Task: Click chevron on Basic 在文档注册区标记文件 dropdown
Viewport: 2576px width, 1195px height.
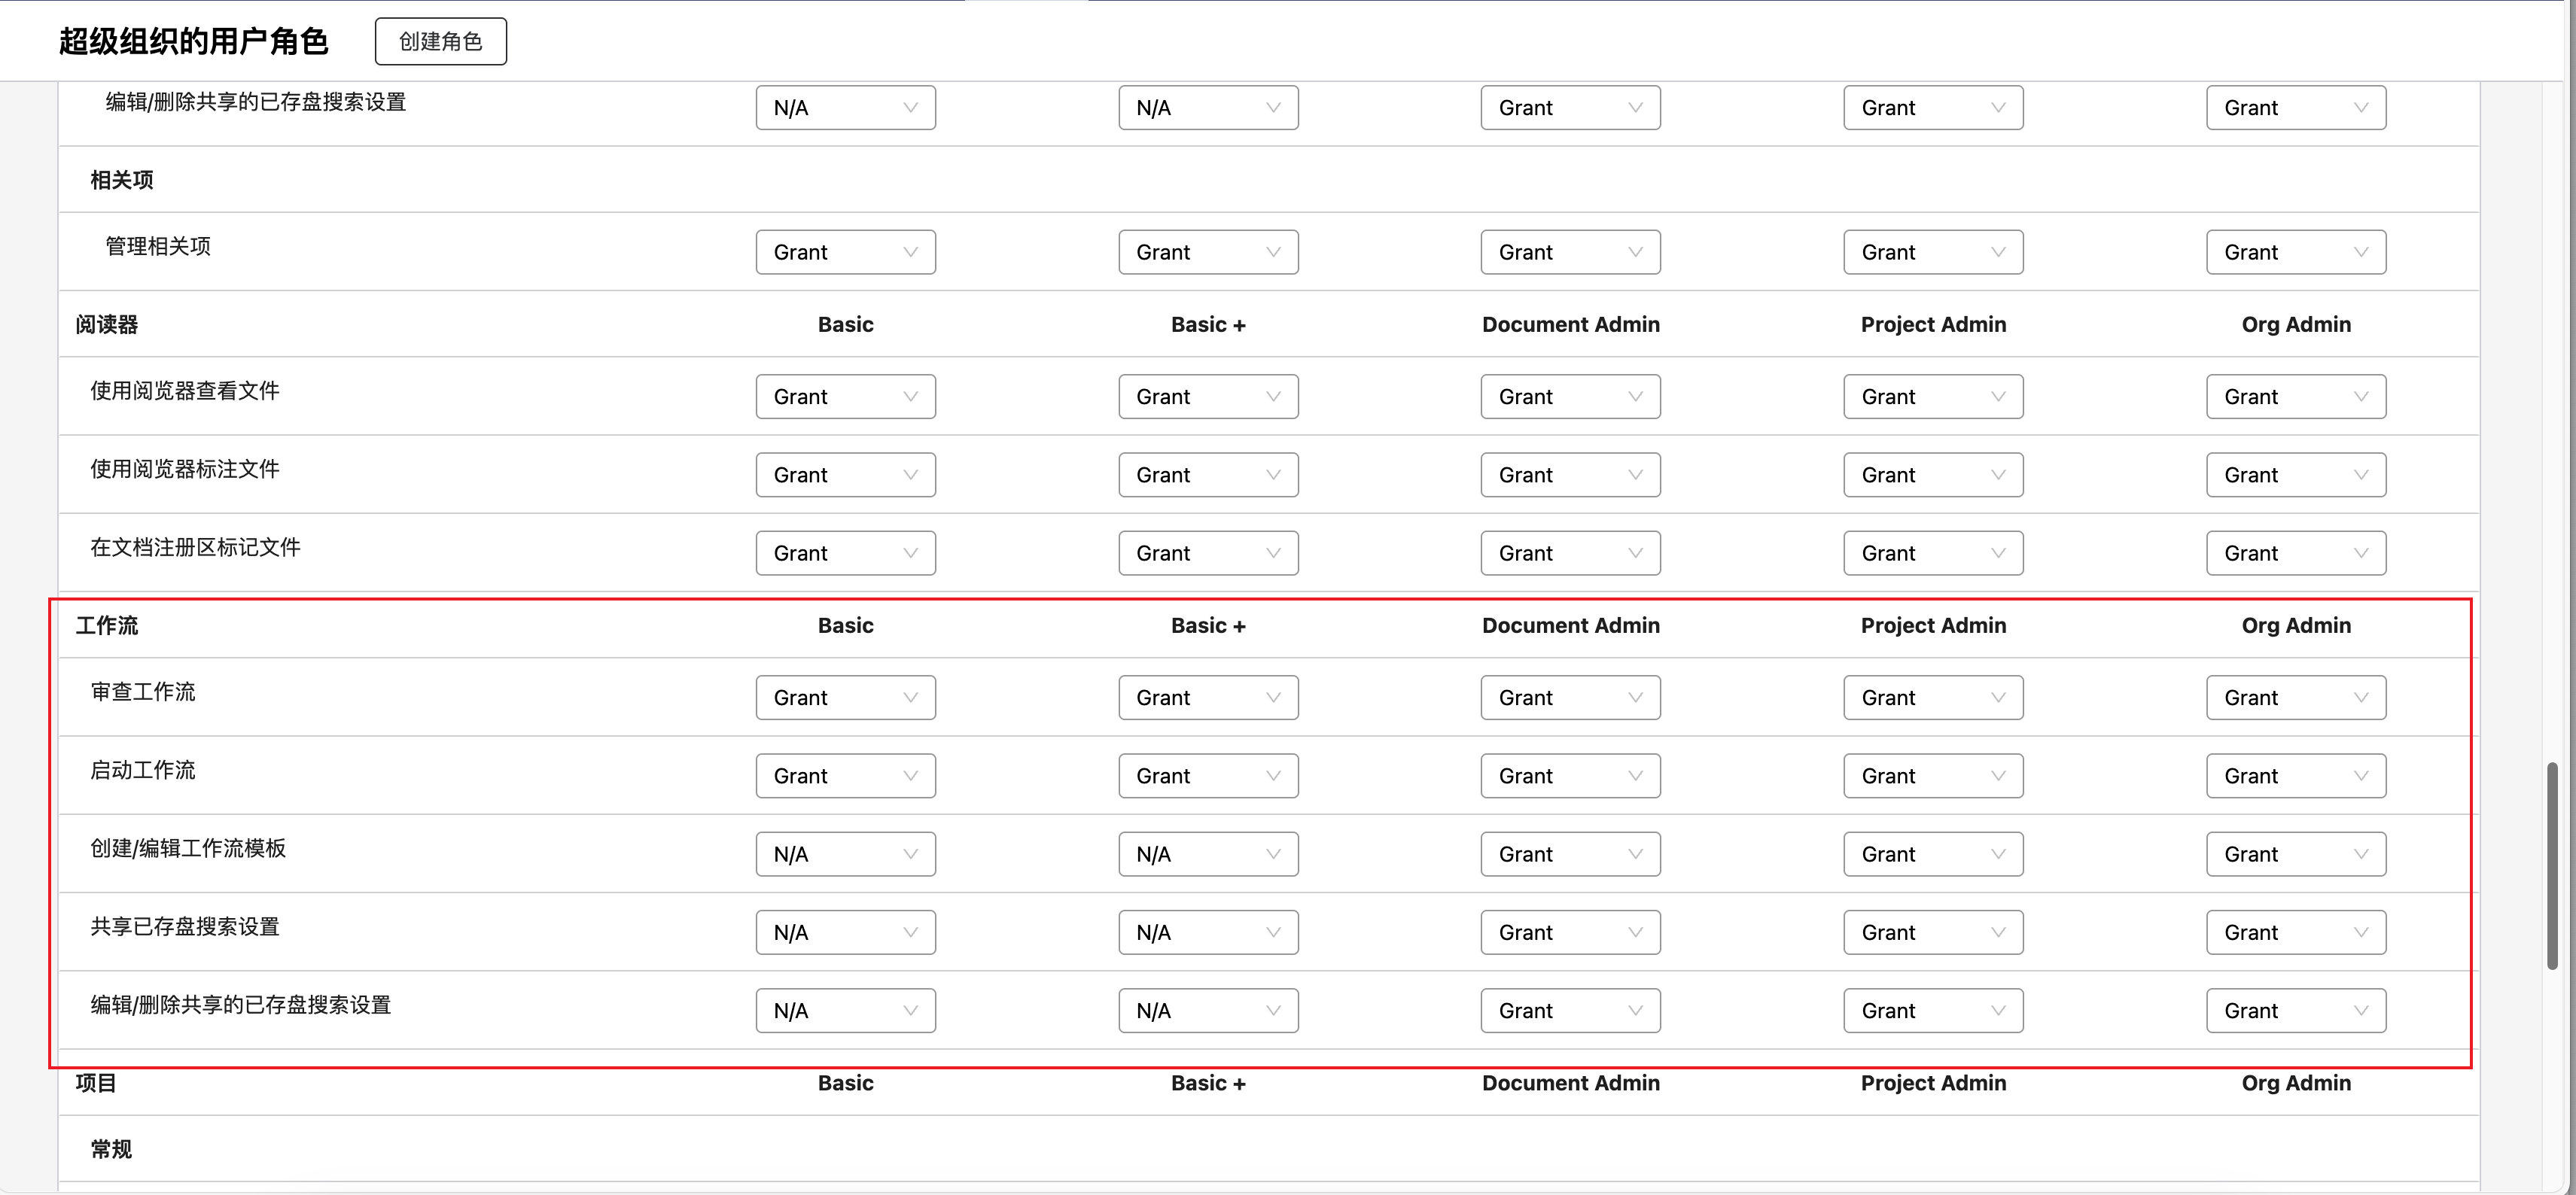Action: (910, 552)
